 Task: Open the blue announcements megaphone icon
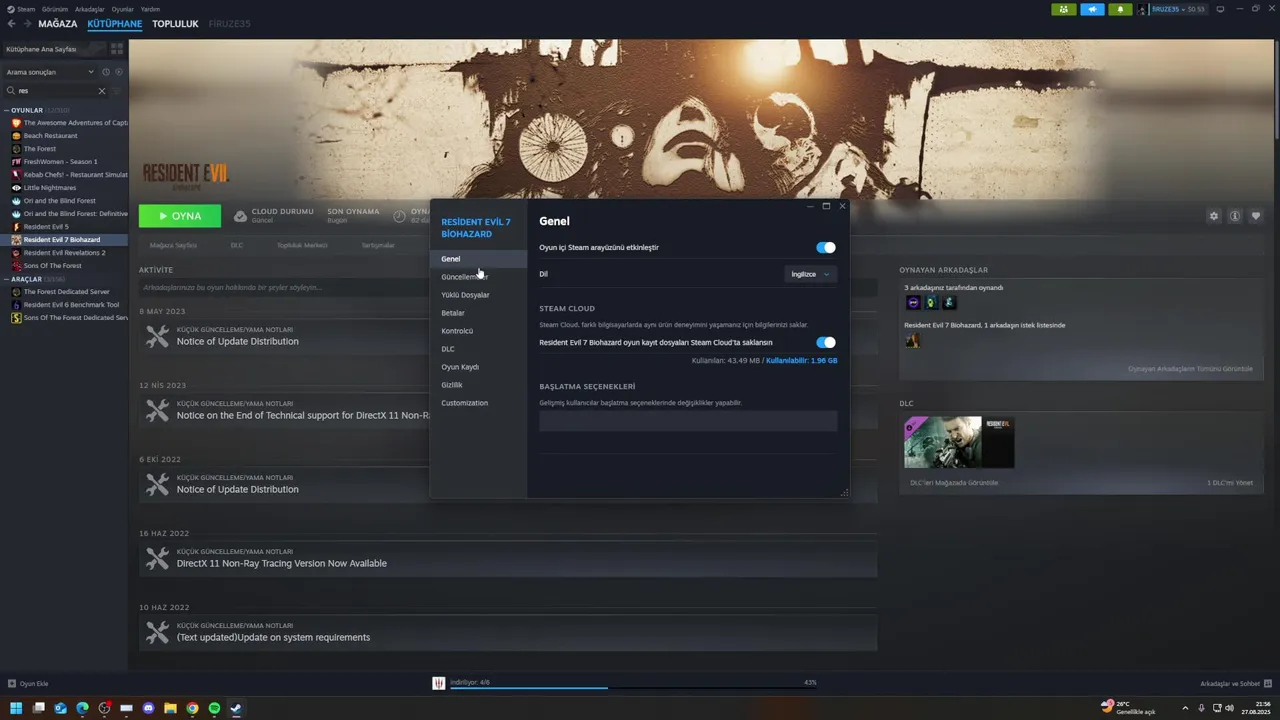[1092, 9]
